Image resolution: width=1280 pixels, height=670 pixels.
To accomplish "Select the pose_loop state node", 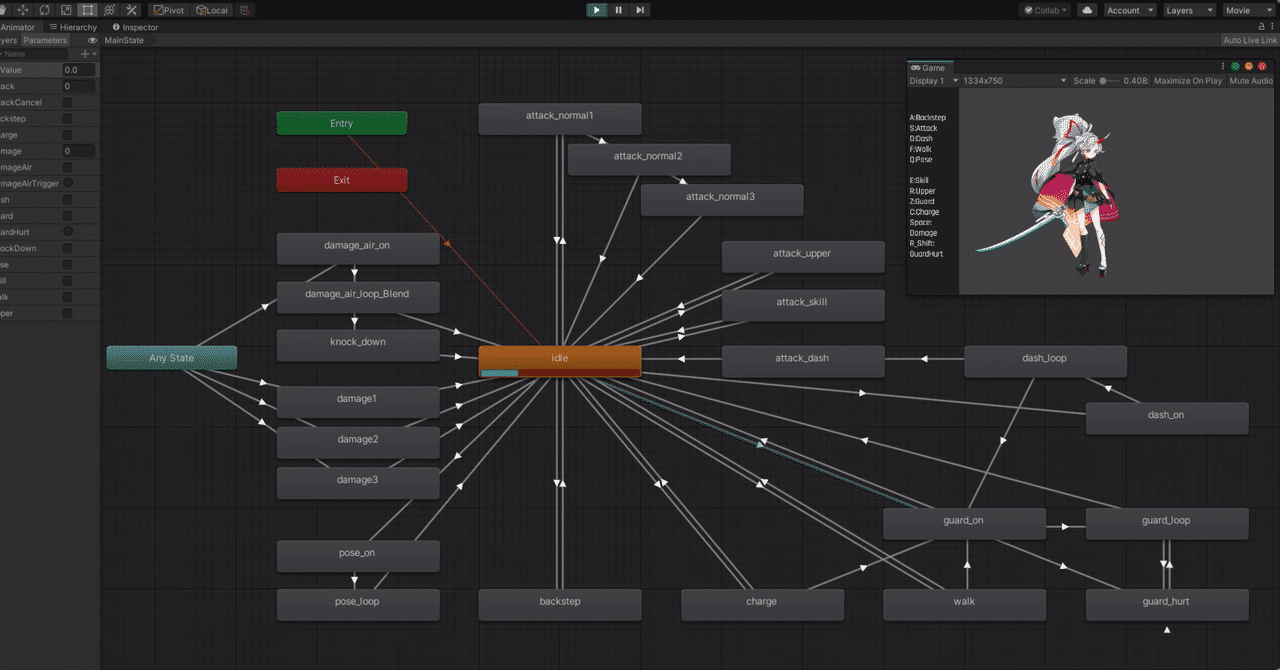I will 358,604.
